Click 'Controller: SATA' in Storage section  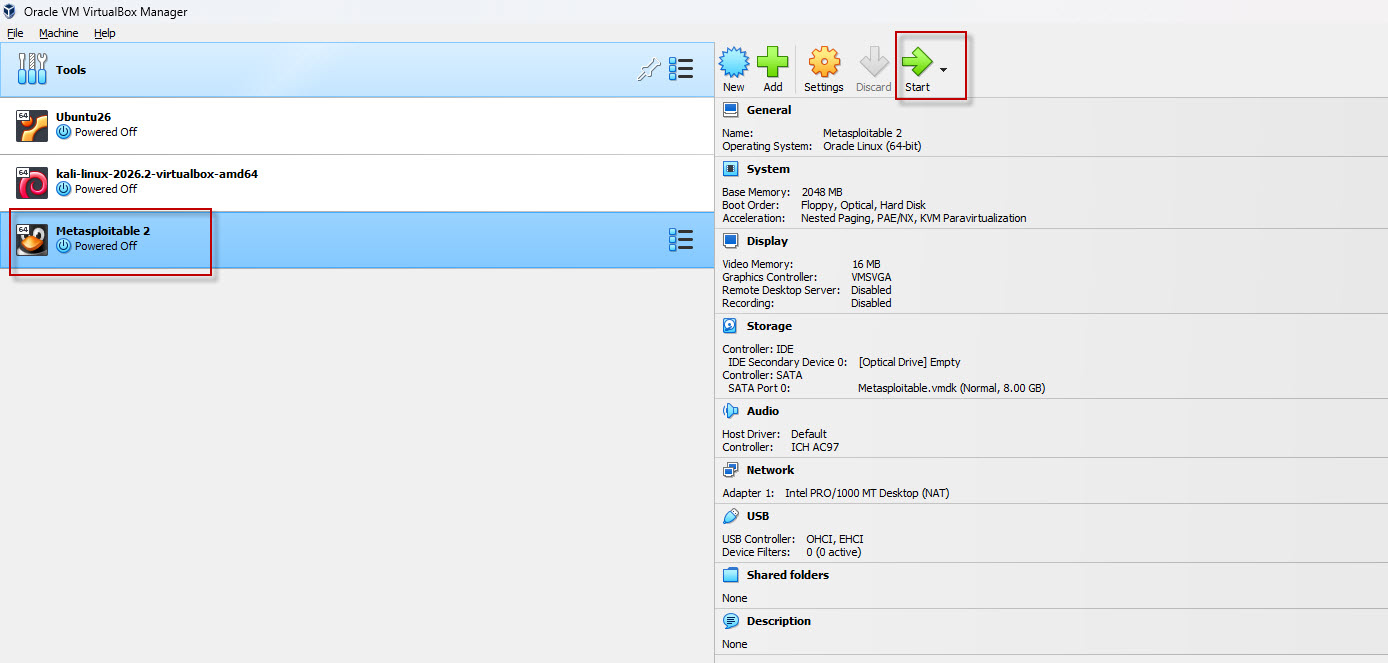click(x=762, y=375)
